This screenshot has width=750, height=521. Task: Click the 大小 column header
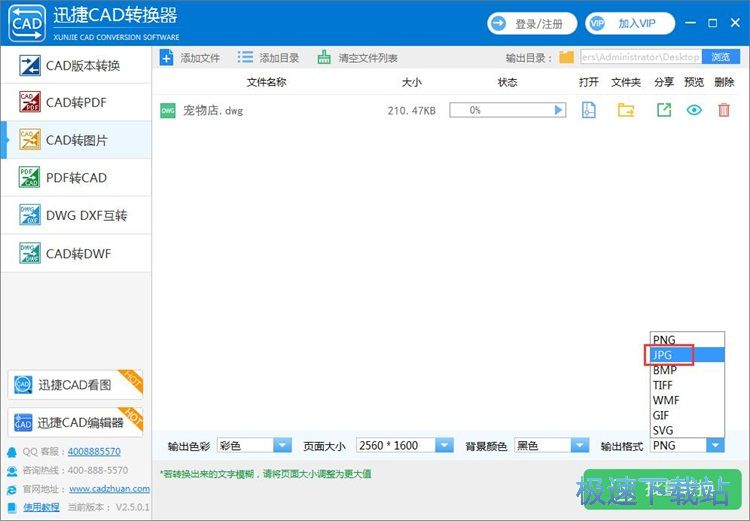[412, 82]
